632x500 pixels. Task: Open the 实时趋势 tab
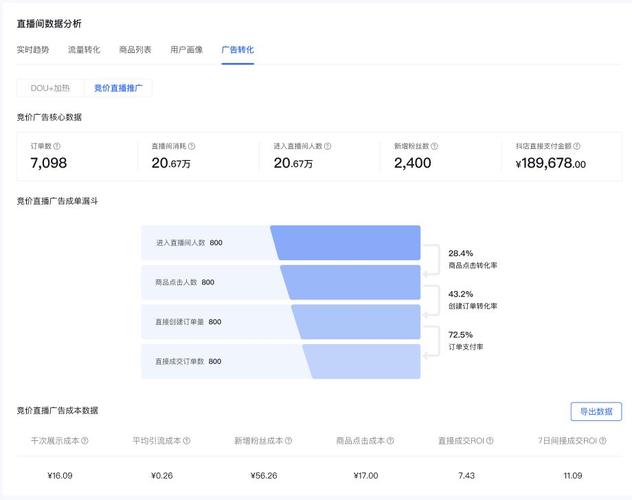point(33,50)
